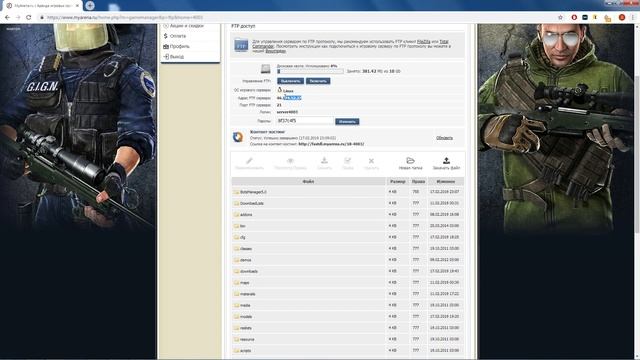Click the Новая папка folder icon
640x360 pixels.
click(x=410, y=161)
